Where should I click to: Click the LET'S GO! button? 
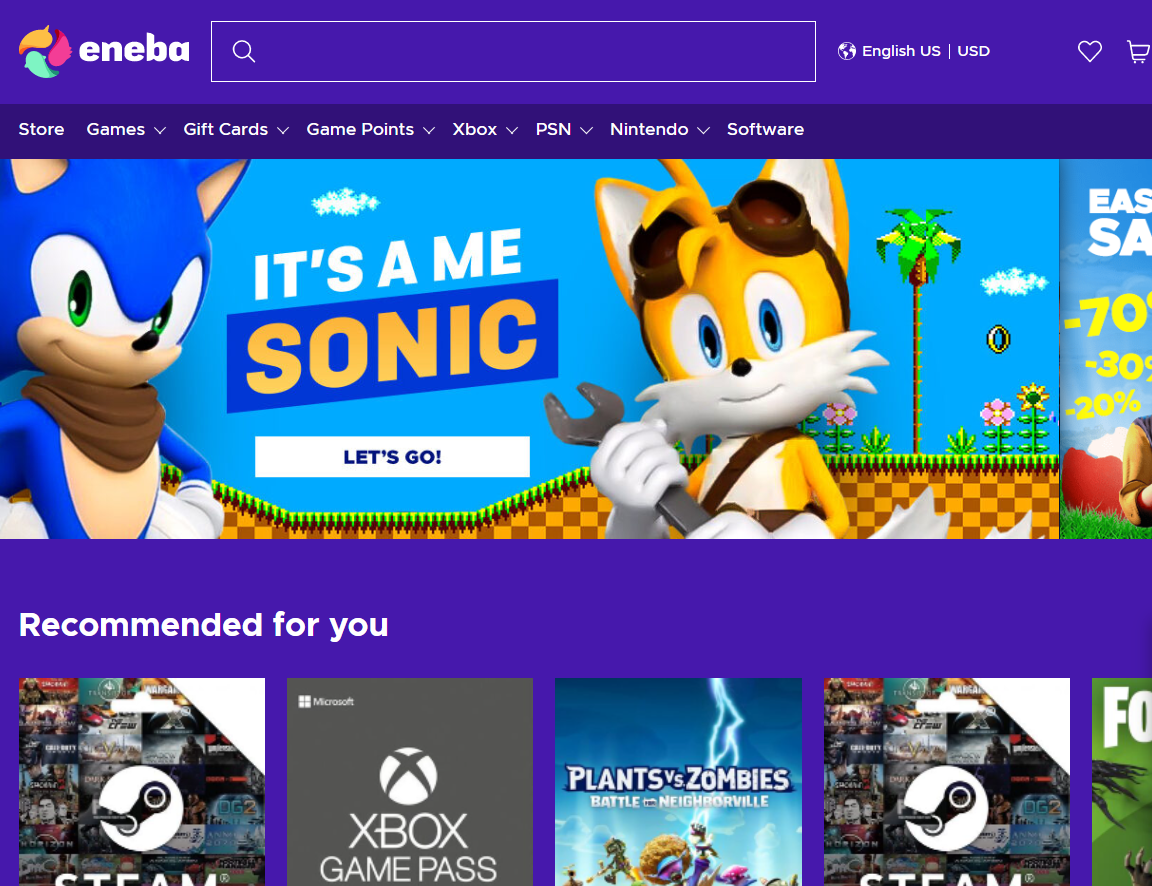click(x=392, y=457)
